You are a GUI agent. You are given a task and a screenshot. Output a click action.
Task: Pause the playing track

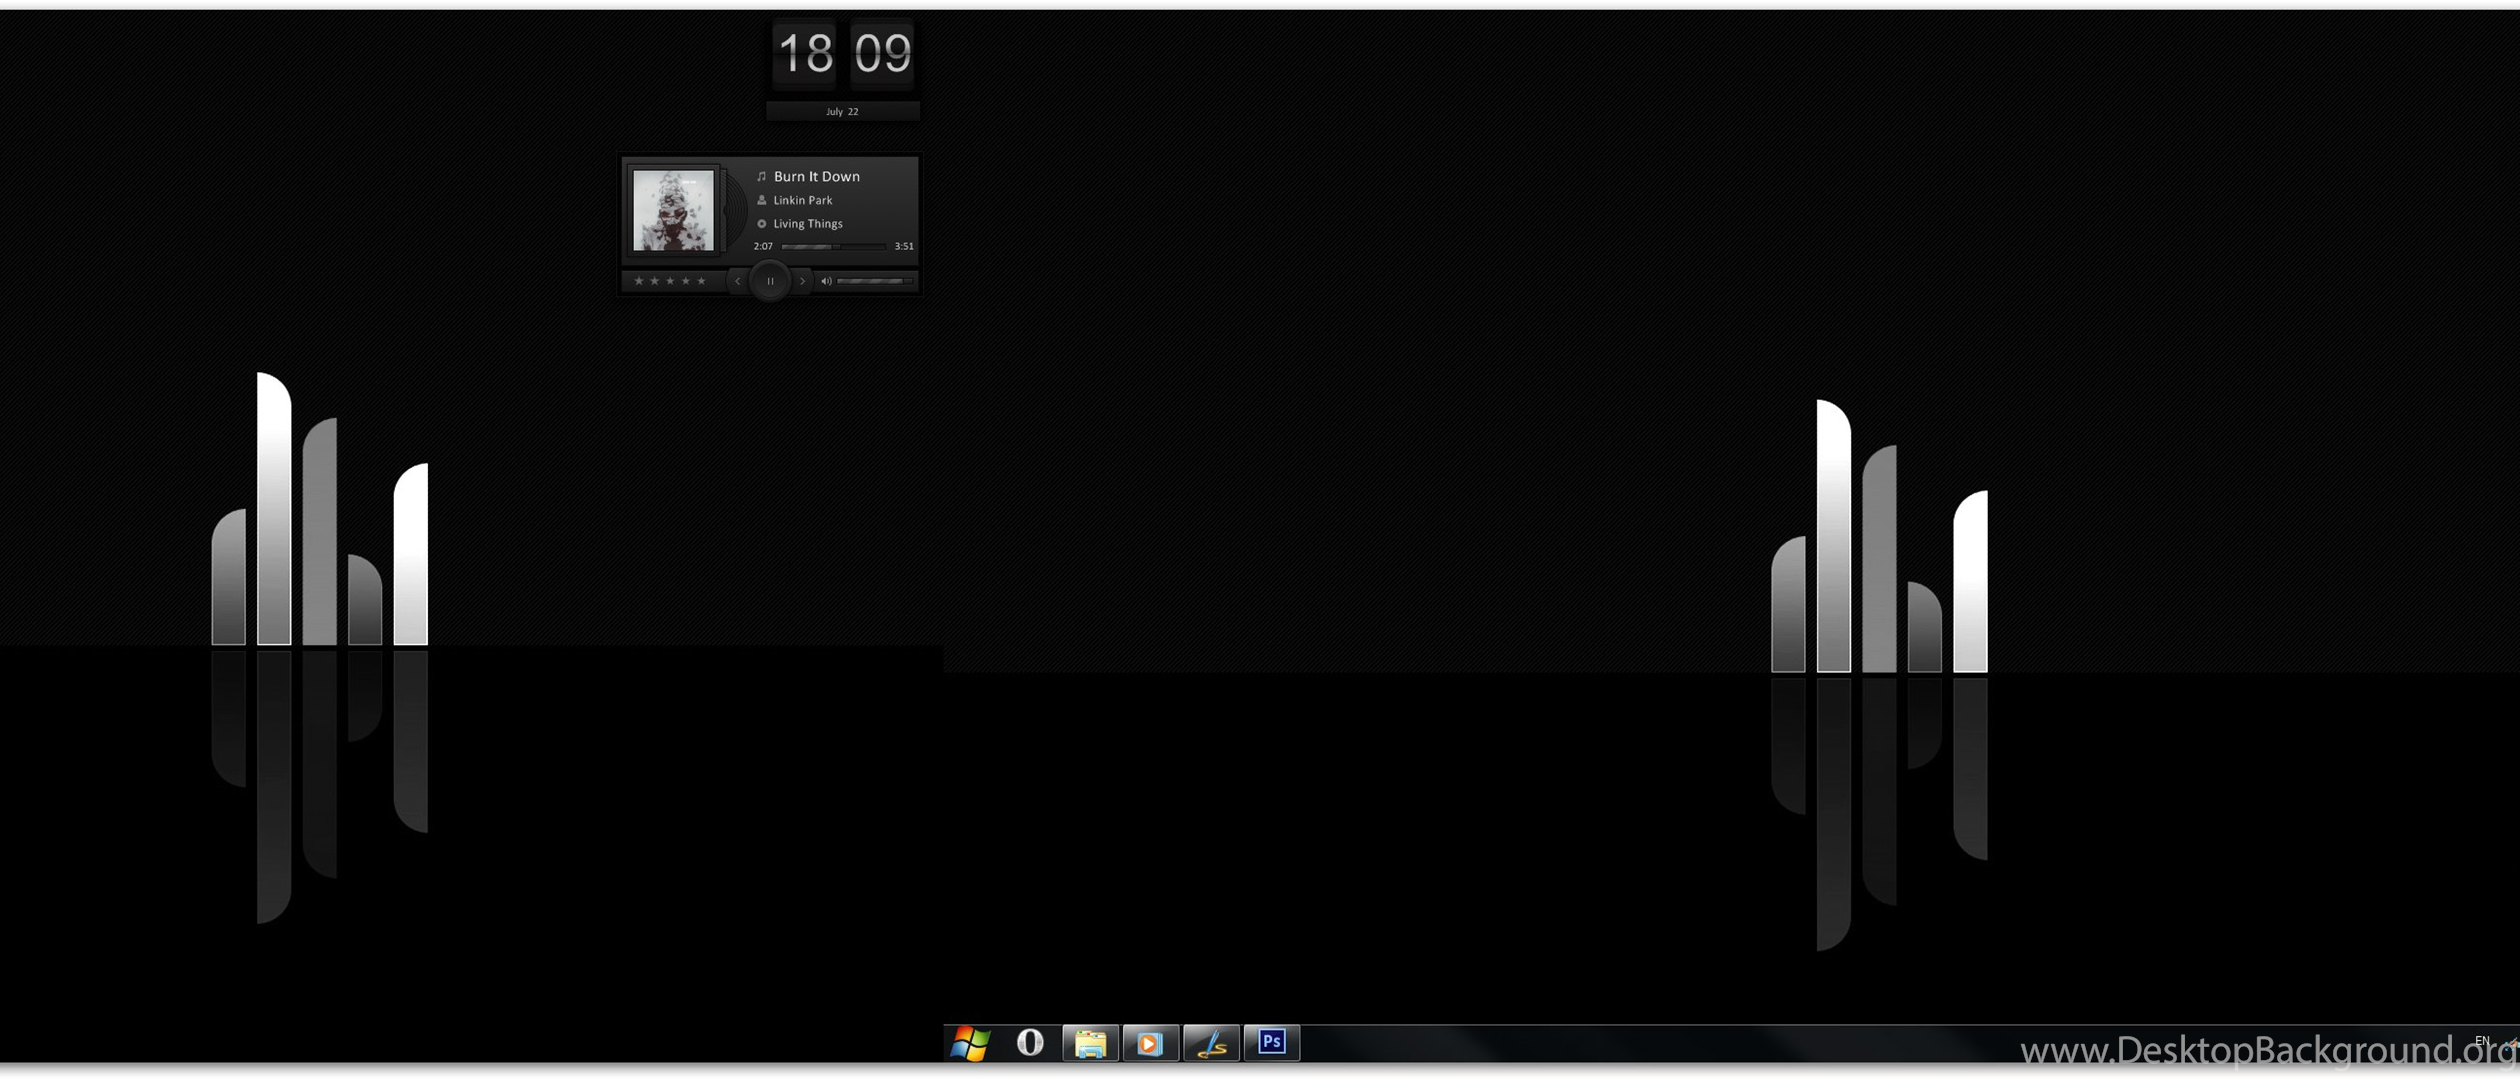tap(770, 281)
